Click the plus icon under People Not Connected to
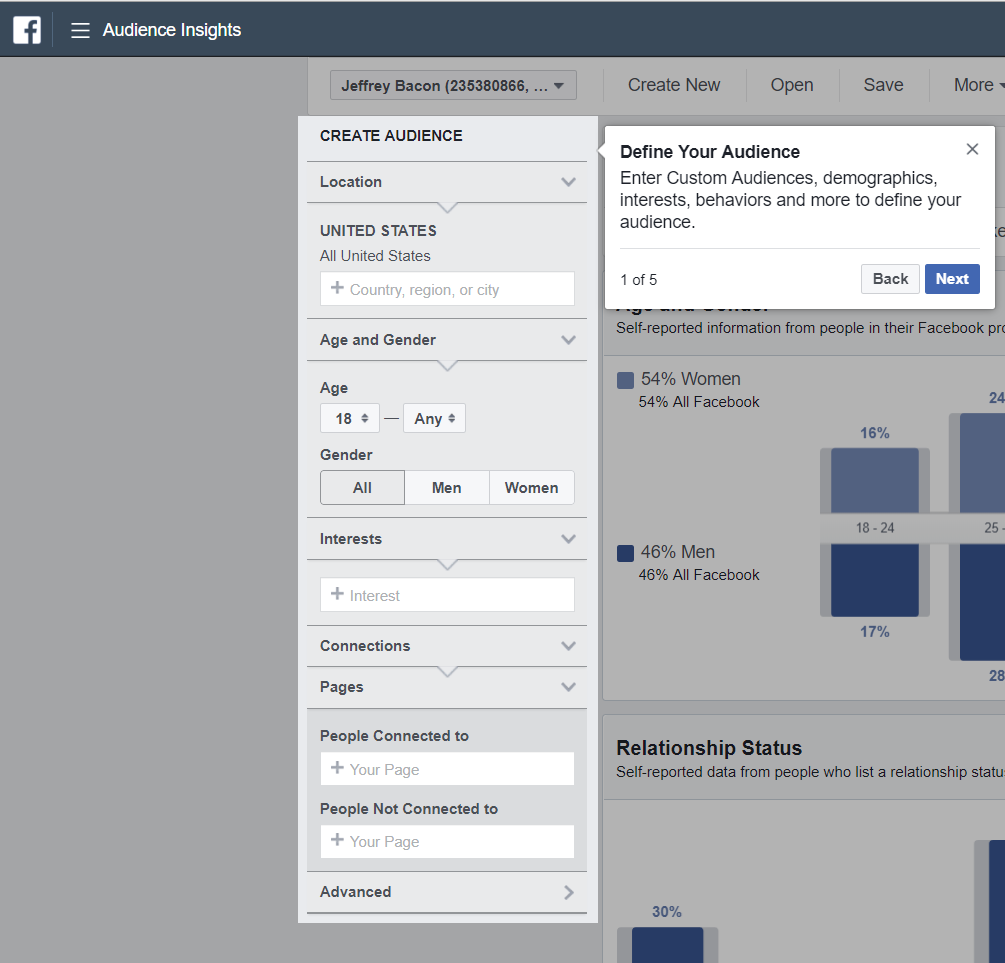1005x963 pixels. click(337, 839)
